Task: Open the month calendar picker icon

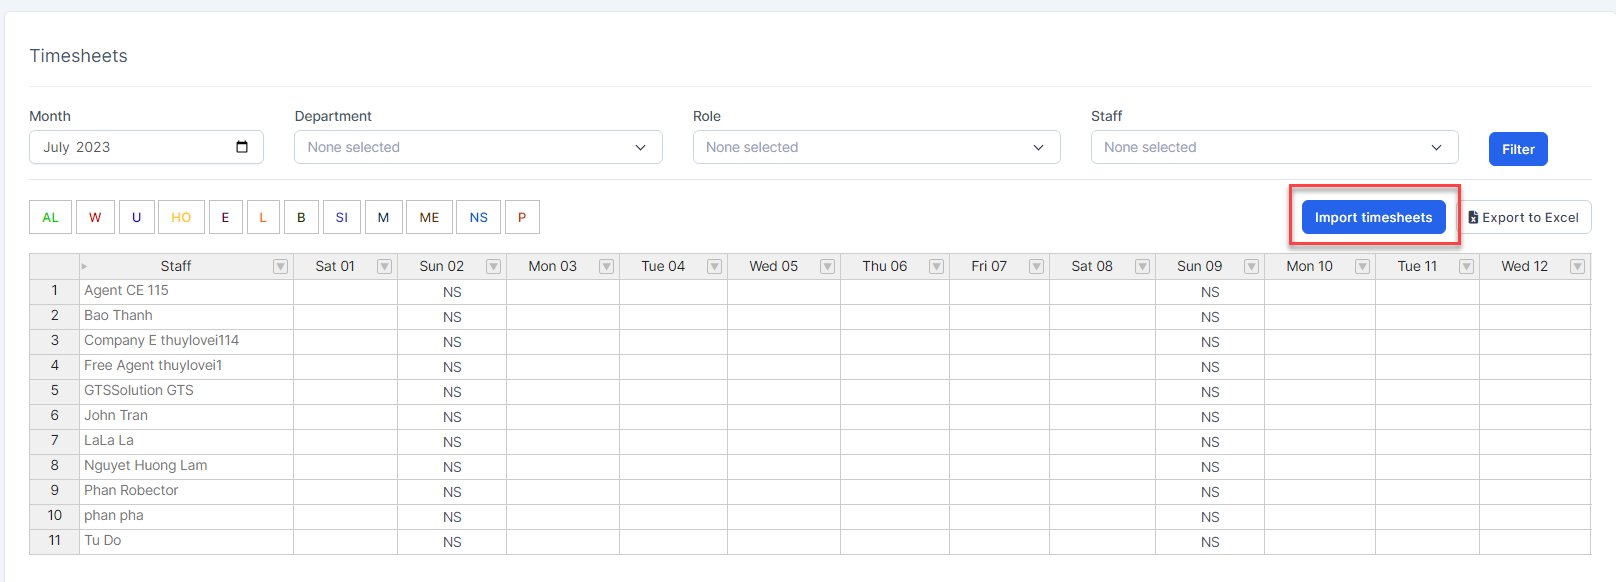Action: point(242,147)
